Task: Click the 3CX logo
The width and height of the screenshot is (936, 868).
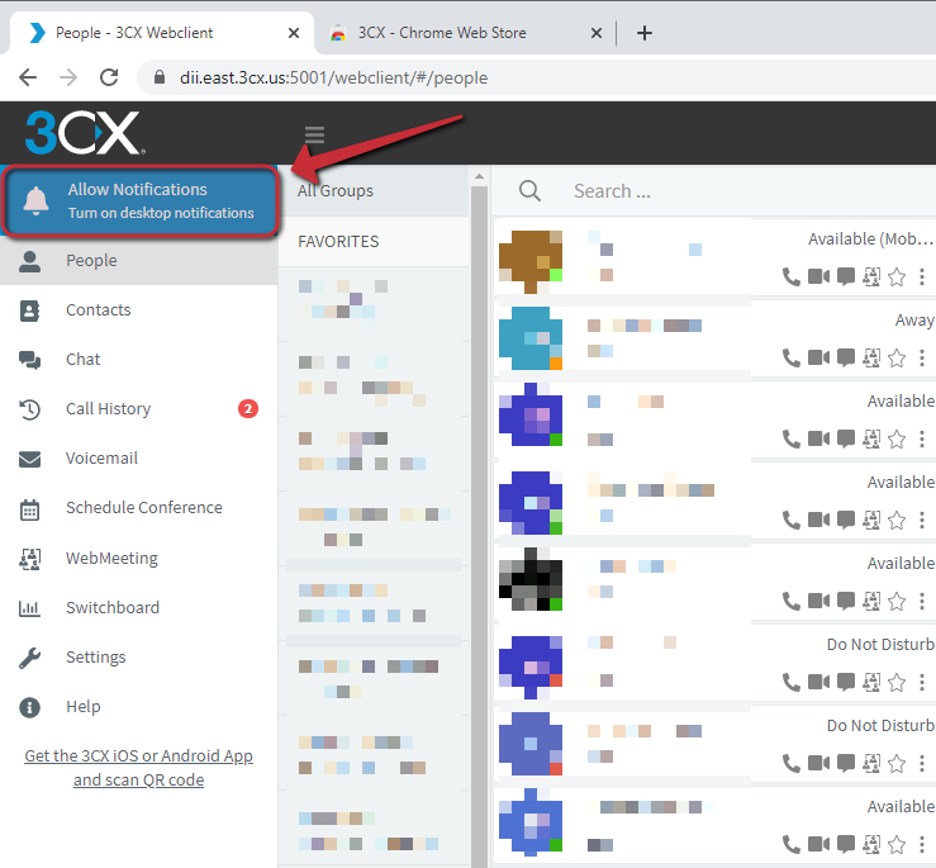Action: click(84, 133)
